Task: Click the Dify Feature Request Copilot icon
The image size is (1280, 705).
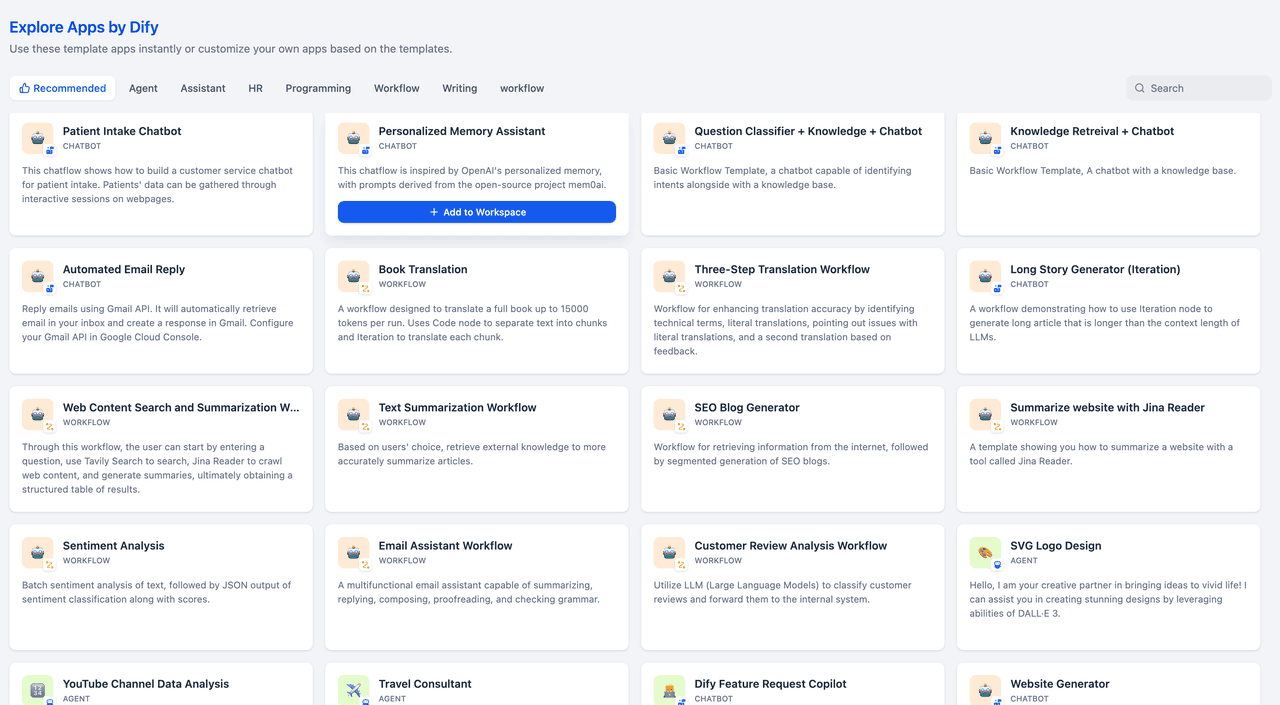Action: (x=669, y=690)
